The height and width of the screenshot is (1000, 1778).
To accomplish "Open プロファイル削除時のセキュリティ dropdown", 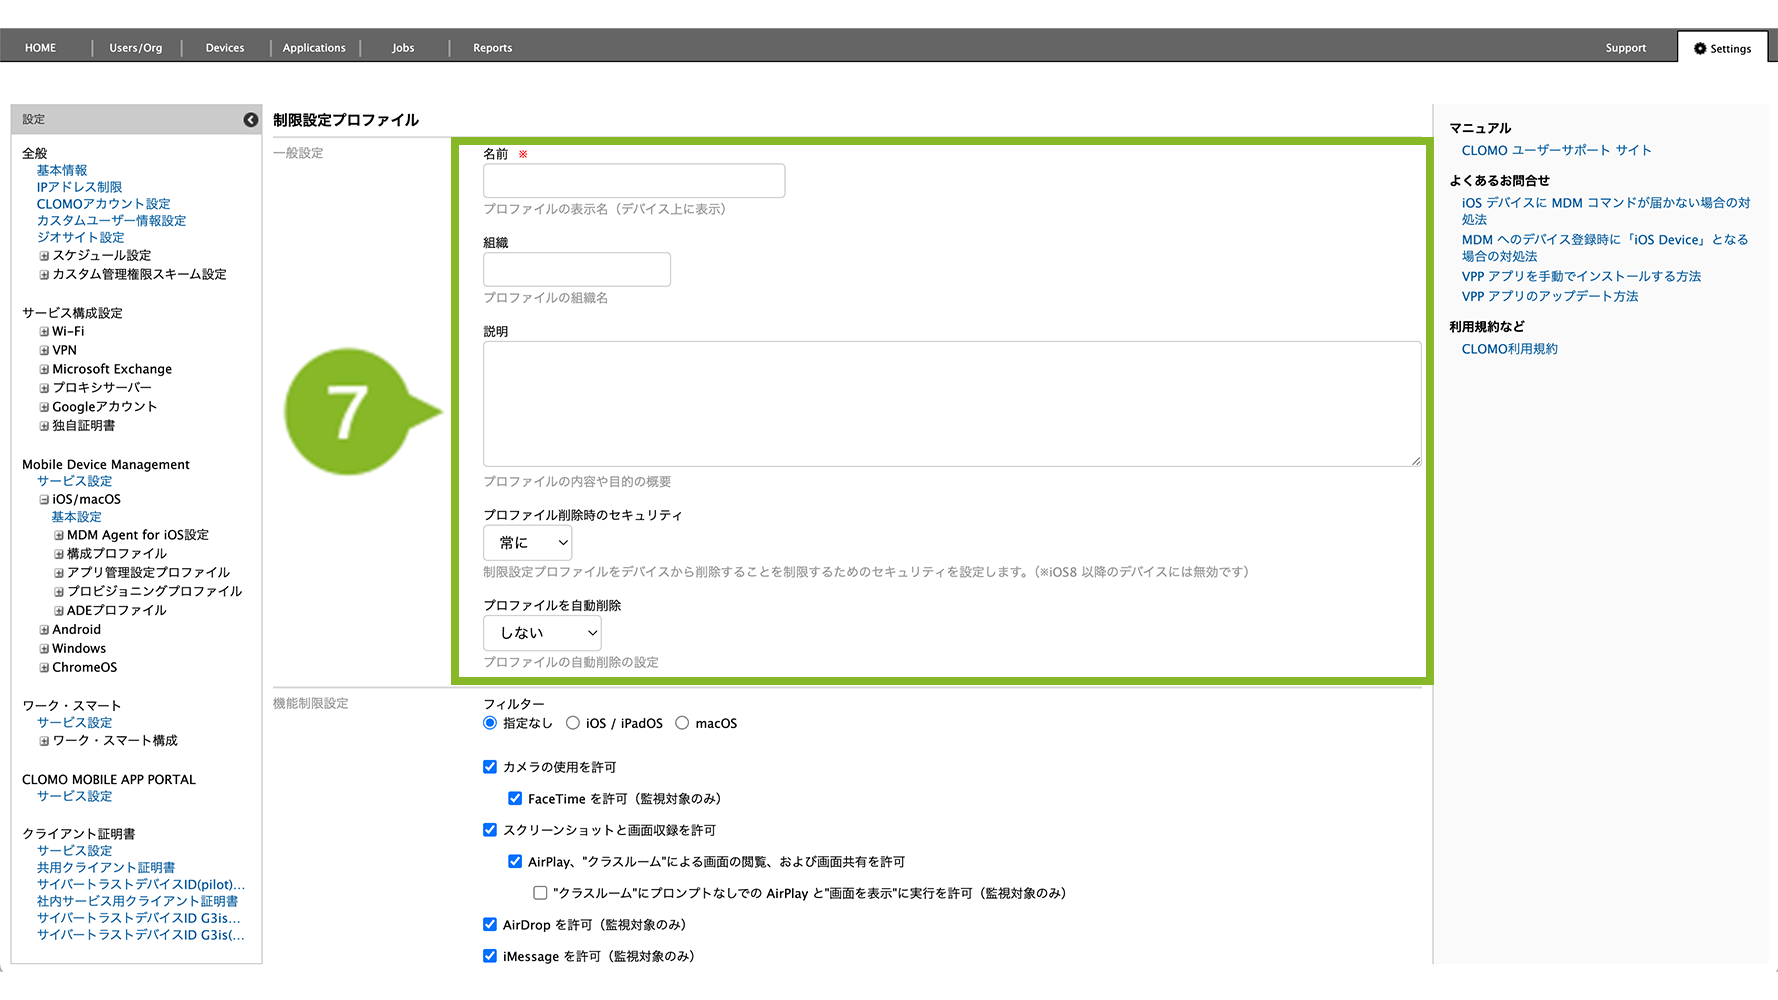I will (x=528, y=543).
